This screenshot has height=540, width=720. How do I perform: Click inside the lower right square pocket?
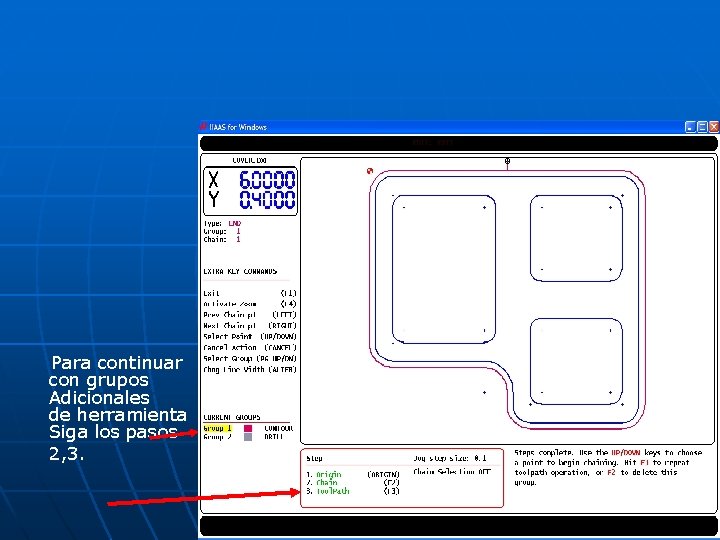576,361
